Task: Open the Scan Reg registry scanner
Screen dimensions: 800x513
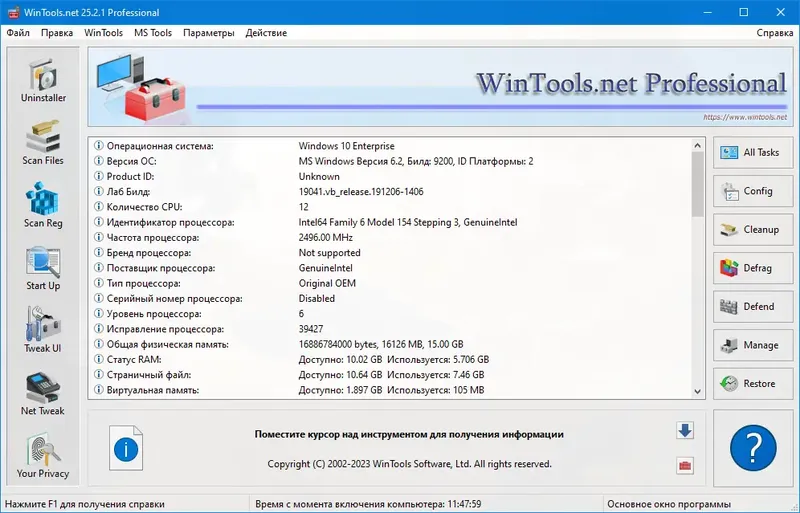Action: pyautogui.click(x=43, y=206)
